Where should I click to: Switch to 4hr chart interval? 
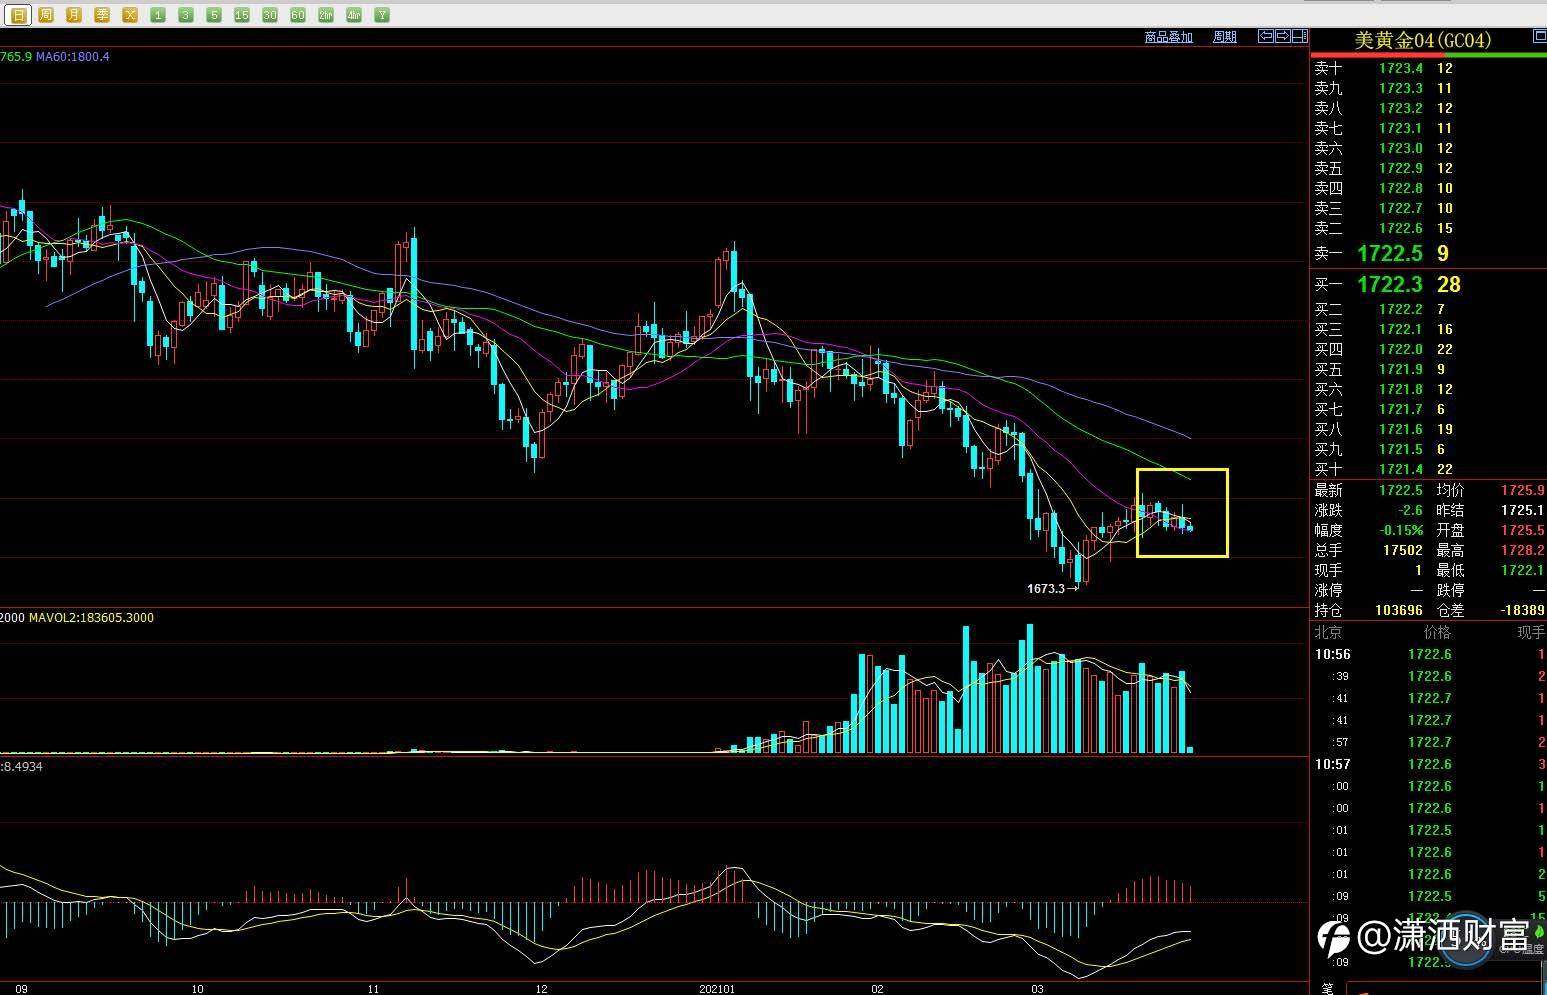[354, 15]
